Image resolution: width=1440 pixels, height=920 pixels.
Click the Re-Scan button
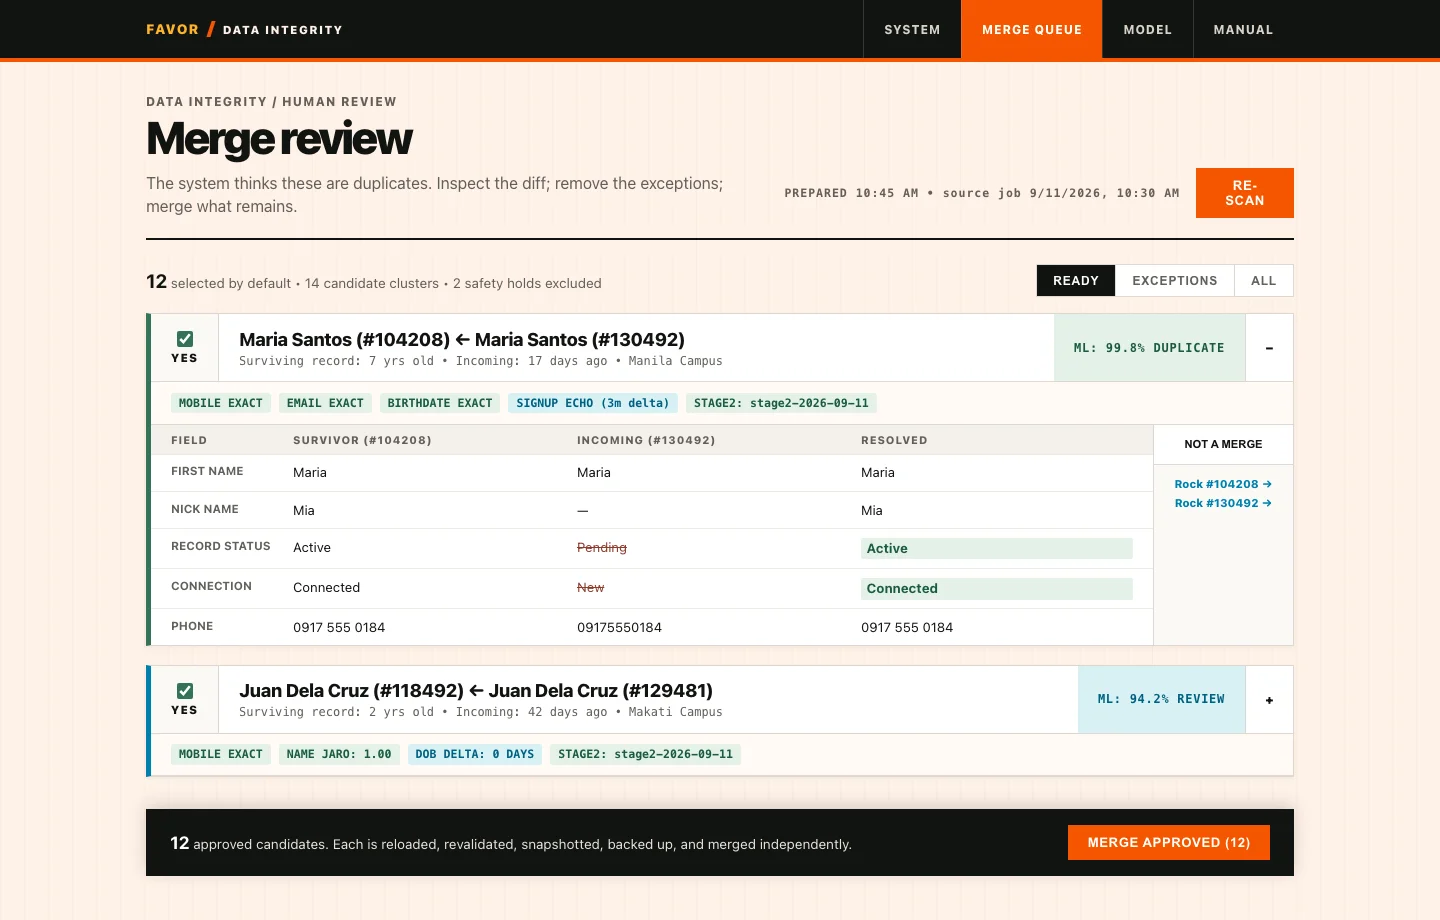pos(1245,193)
